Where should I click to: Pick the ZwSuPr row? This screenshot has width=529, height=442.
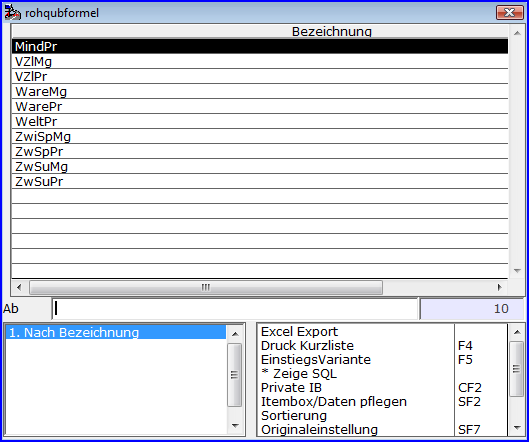(x=260, y=182)
